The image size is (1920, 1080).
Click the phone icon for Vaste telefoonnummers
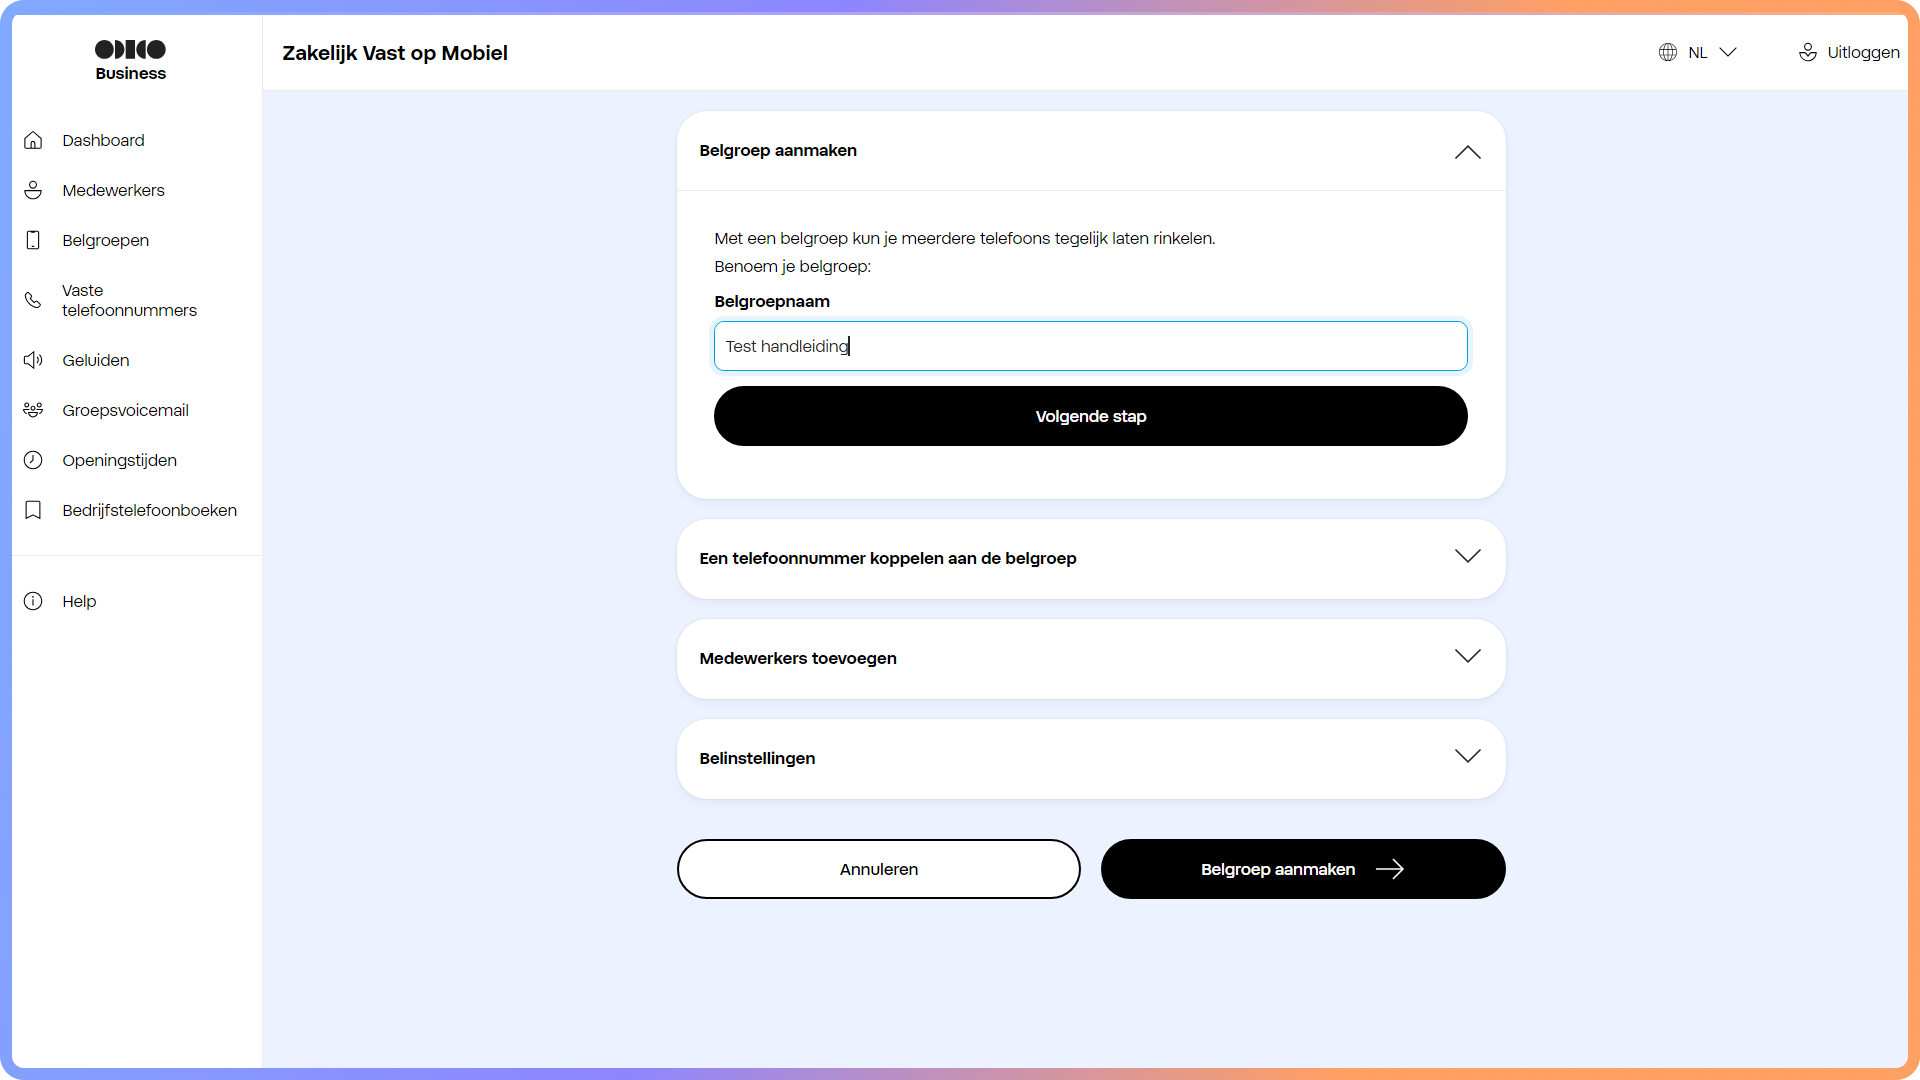pyautogui.click(x=33, y=300)
